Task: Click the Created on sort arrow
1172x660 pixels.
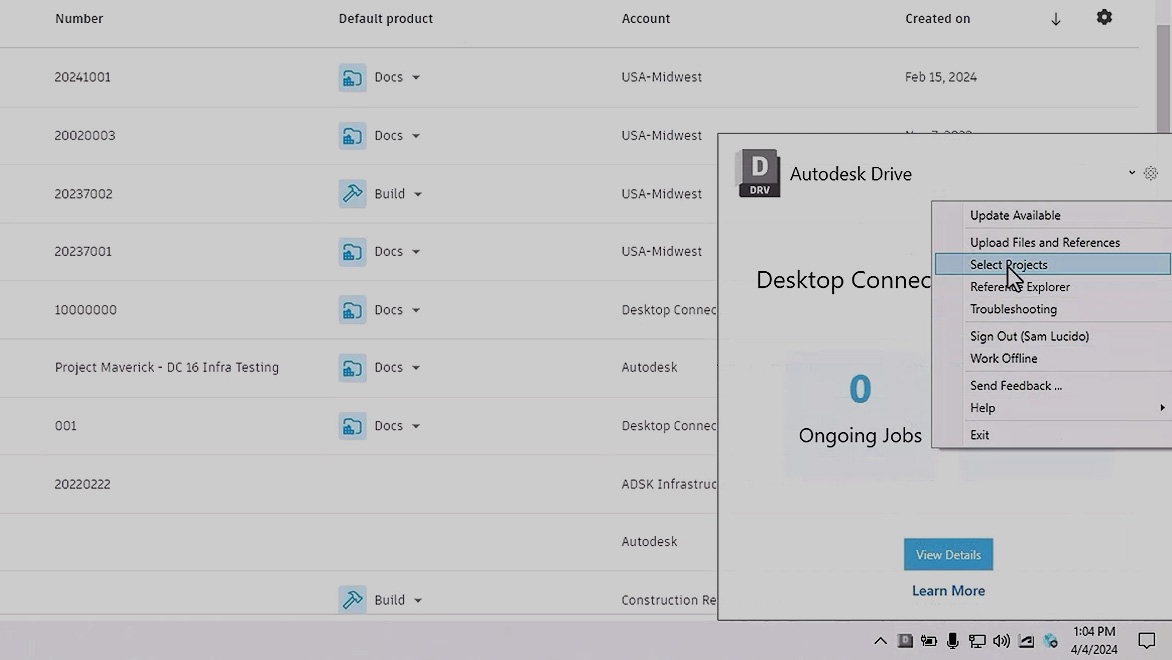Action: [x=1055, y=19]
